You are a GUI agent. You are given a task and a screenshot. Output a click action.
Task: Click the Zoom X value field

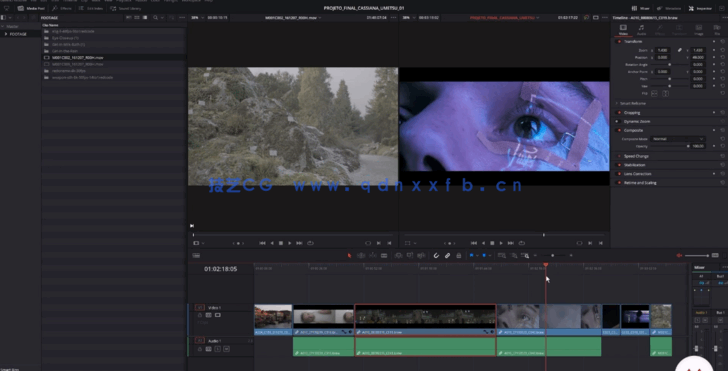coord(663,50)
